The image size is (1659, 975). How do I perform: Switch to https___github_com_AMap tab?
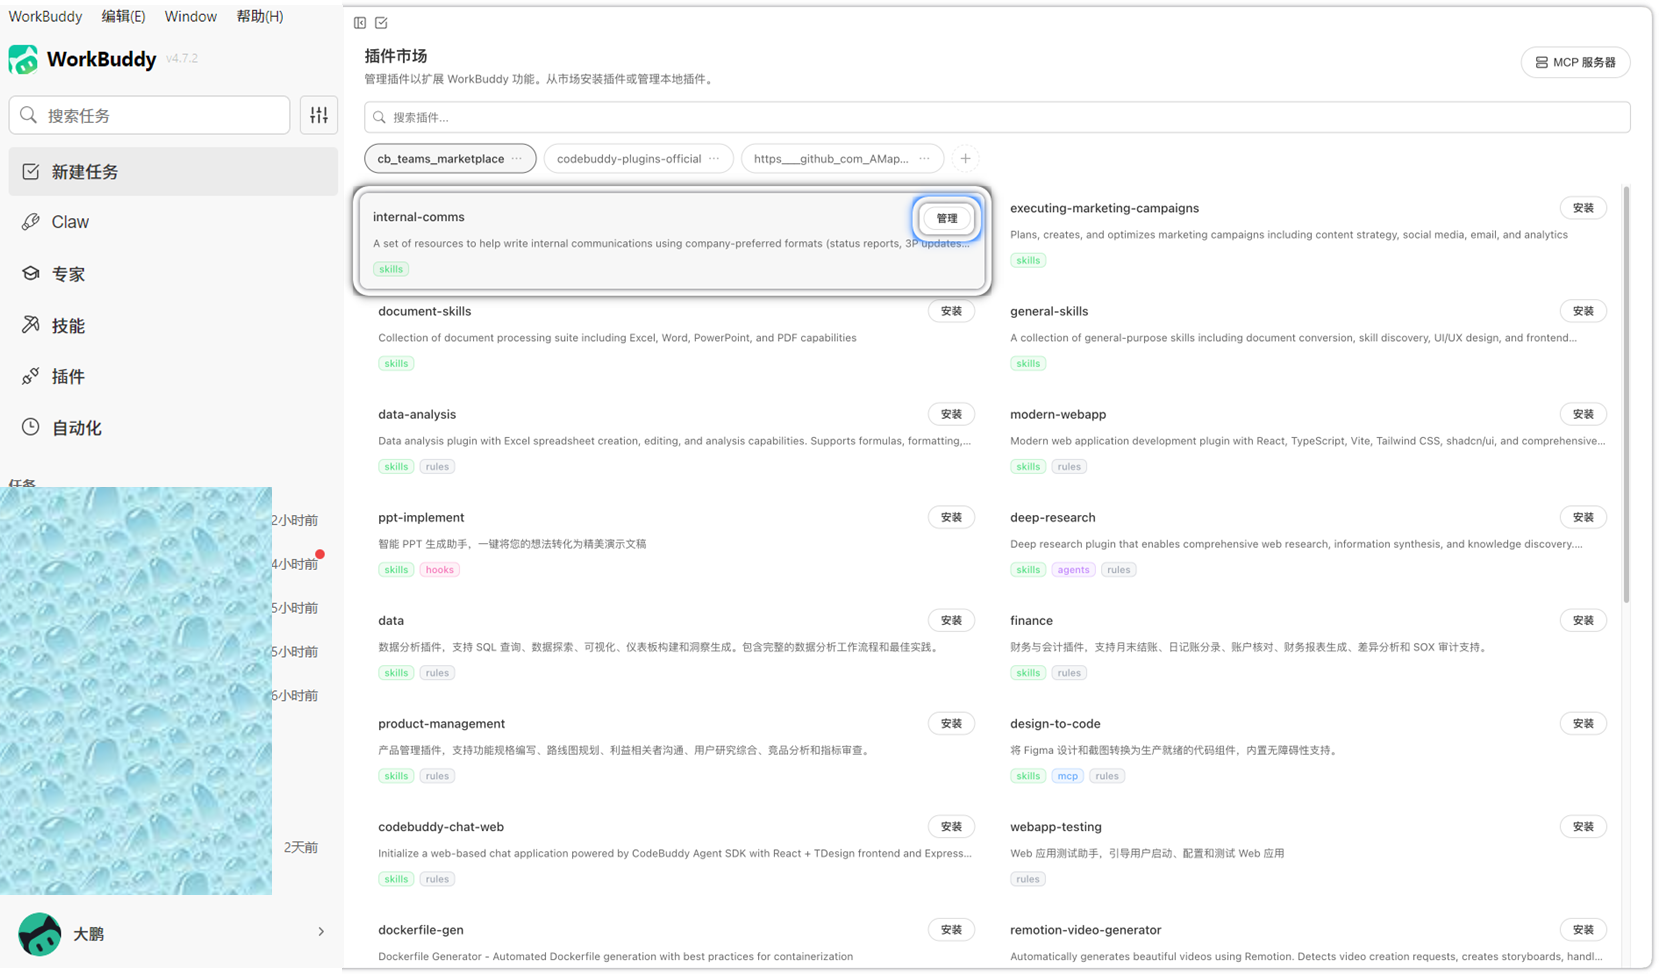pyautogui.click(x=842, y=158)
